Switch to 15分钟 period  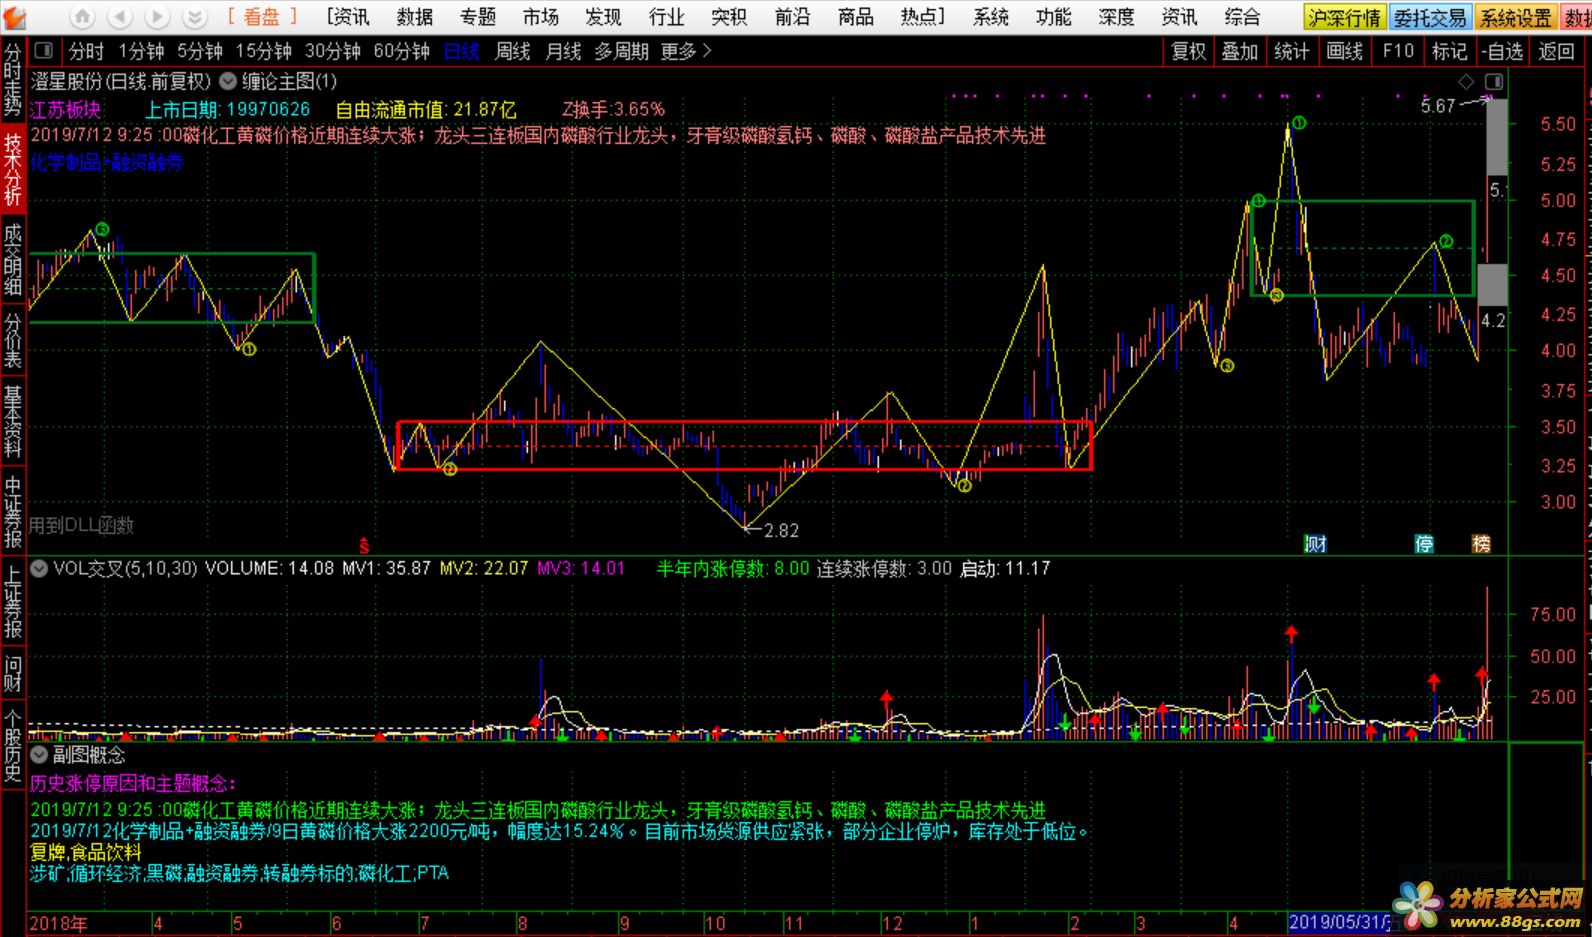coord(263,51)
